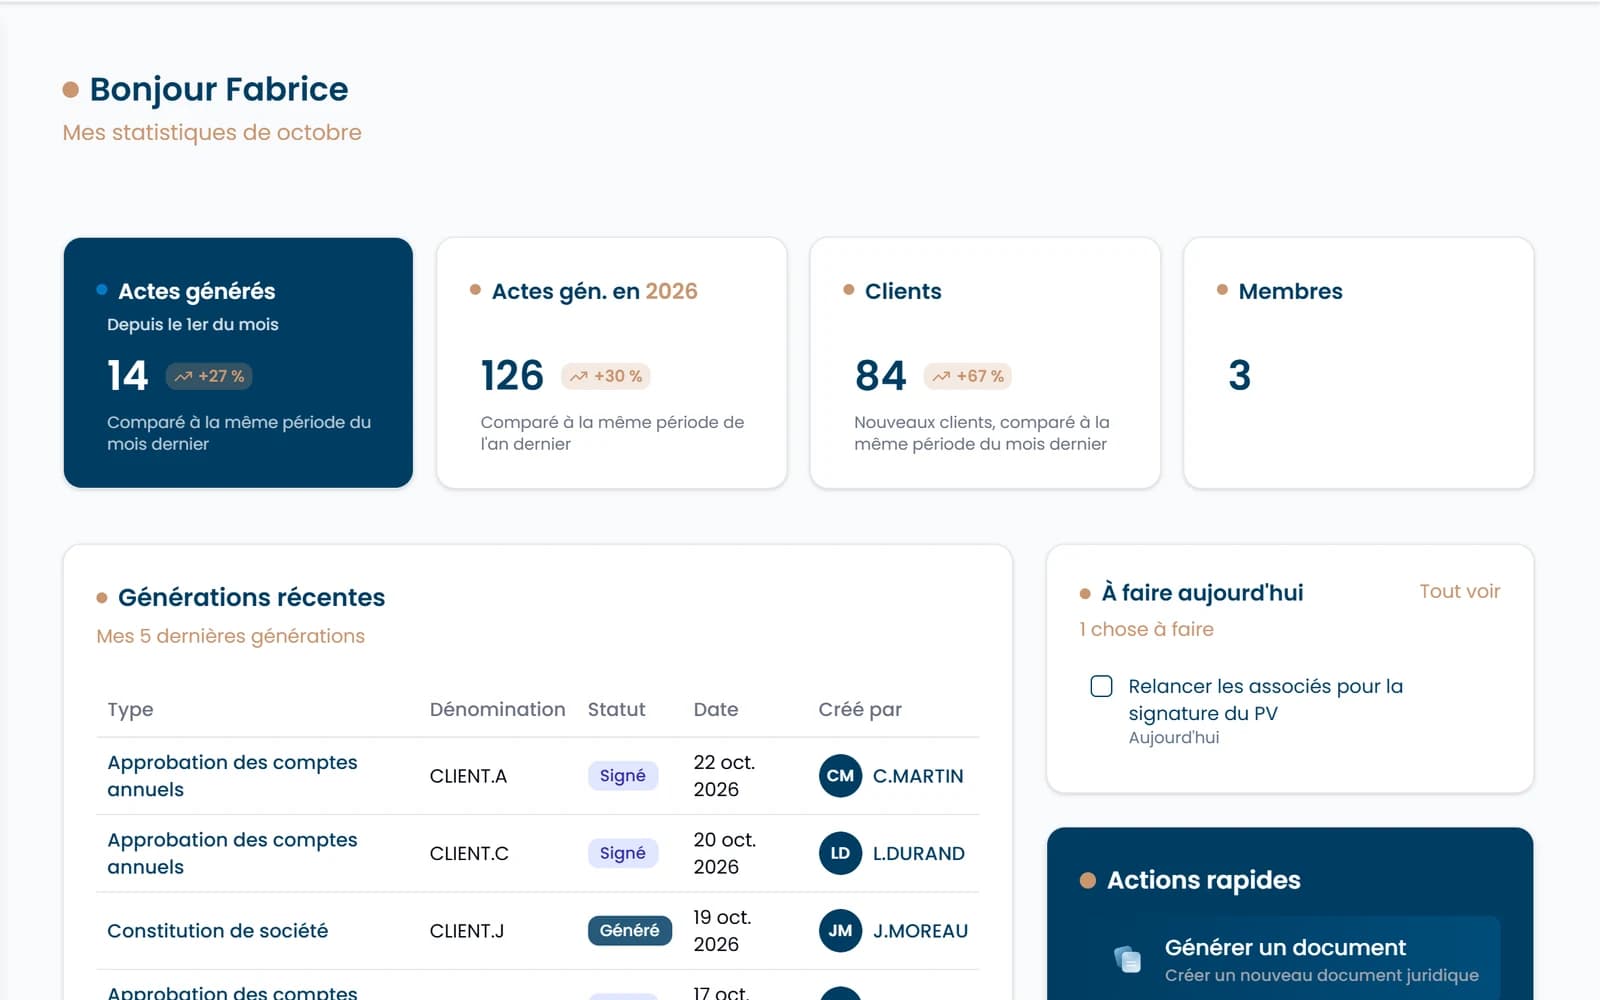Click the 19 oct. 2026 date cell
This screenshot has width=1600, height=1000.
(x=722, y=931)
